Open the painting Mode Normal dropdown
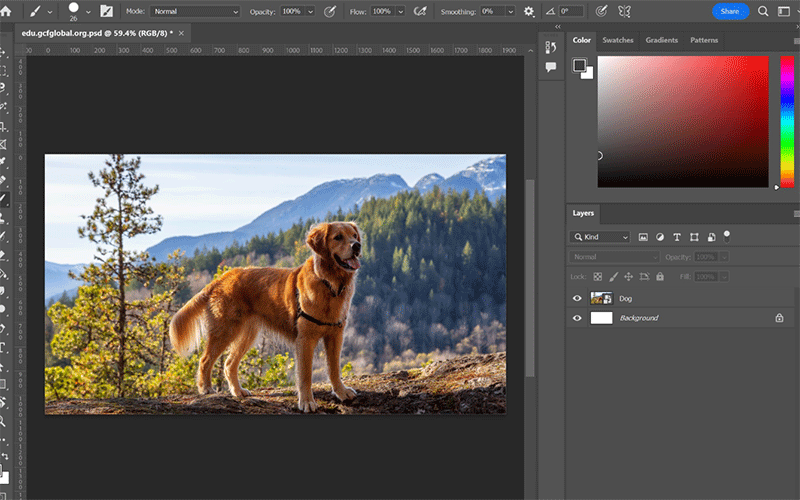 point(195,11)
